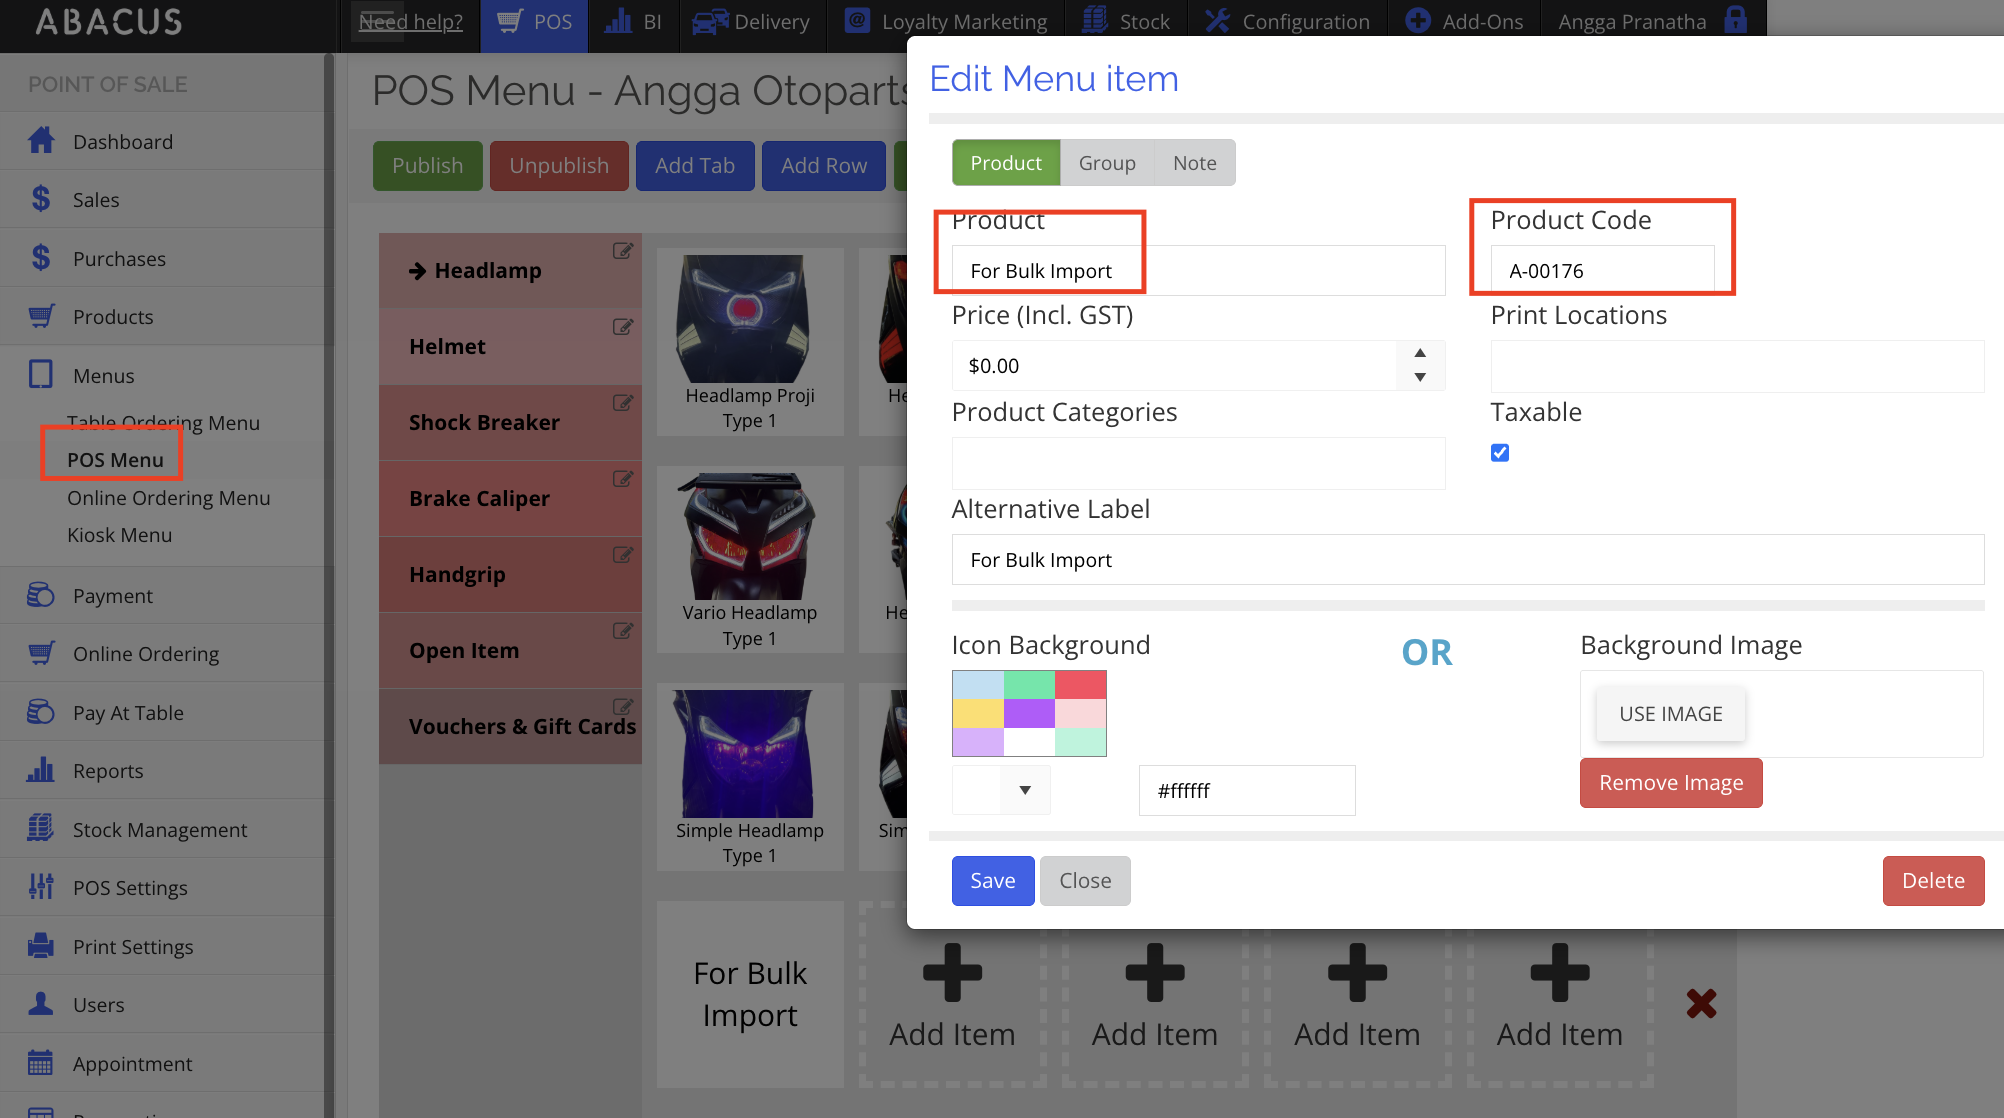2004x1118 pixels.
Task: Click the edit icon on Brake Caliper tab
Action: pyautogui.click(x=622, y=479)
